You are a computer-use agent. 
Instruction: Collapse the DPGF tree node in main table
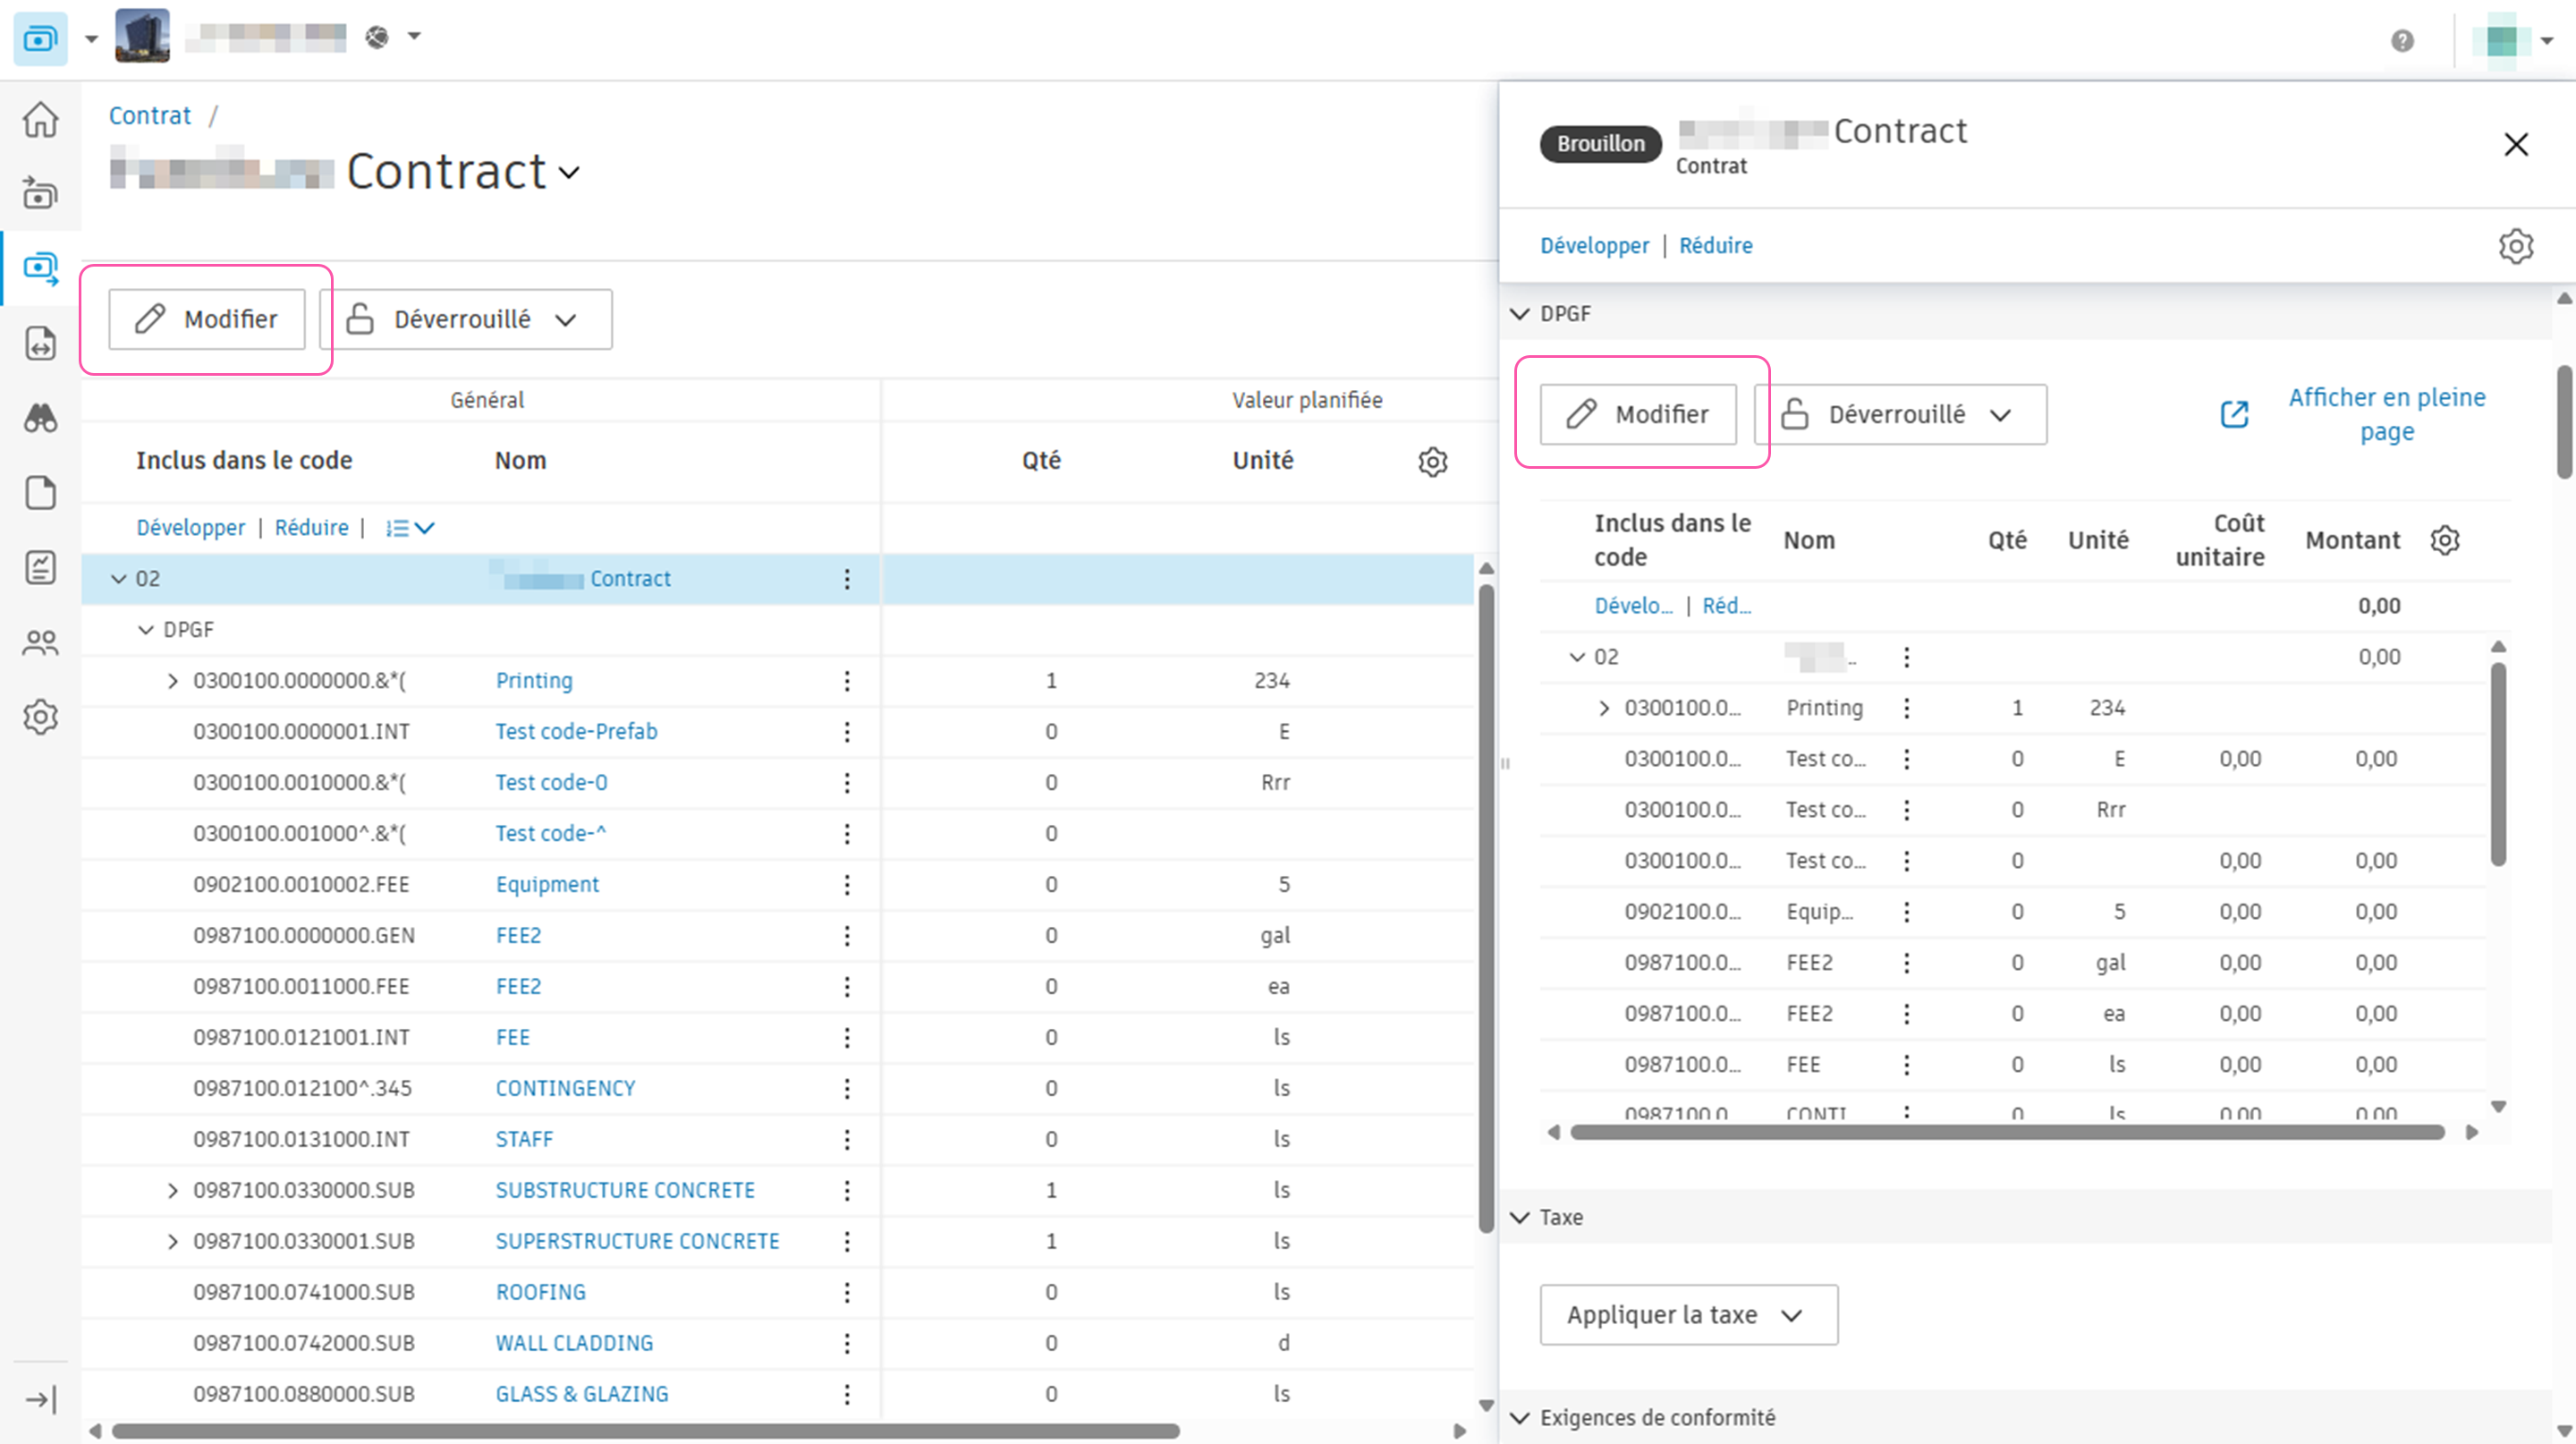pos(146,630)
